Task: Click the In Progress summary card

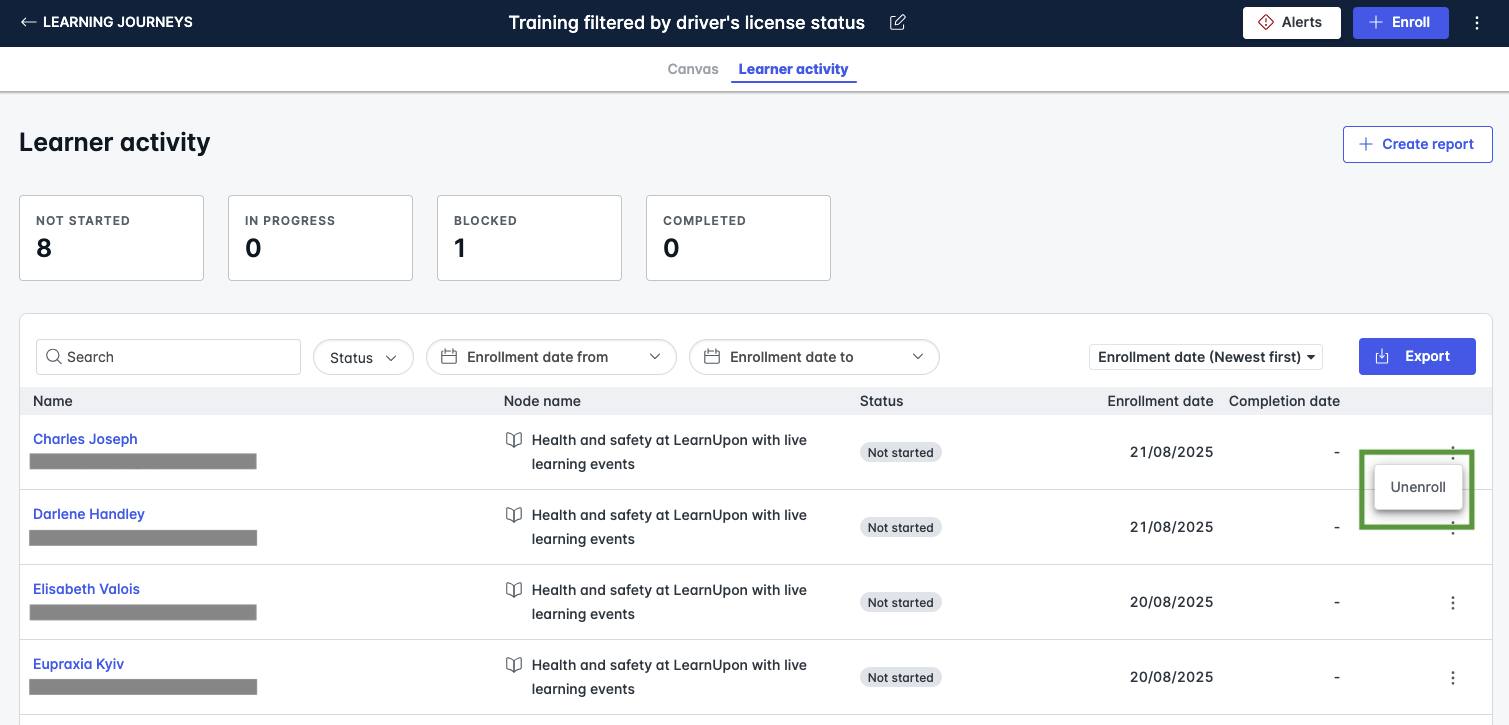Action: (320, 238)
